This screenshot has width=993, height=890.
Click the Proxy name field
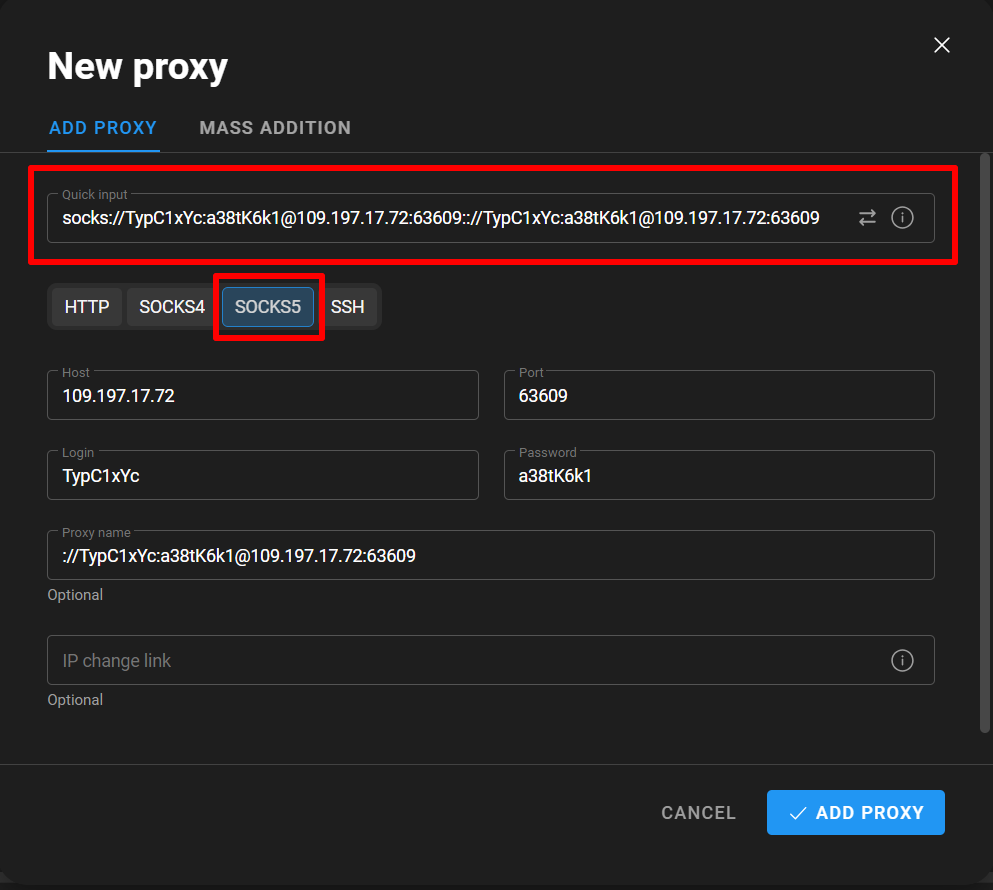pos(490,556)
